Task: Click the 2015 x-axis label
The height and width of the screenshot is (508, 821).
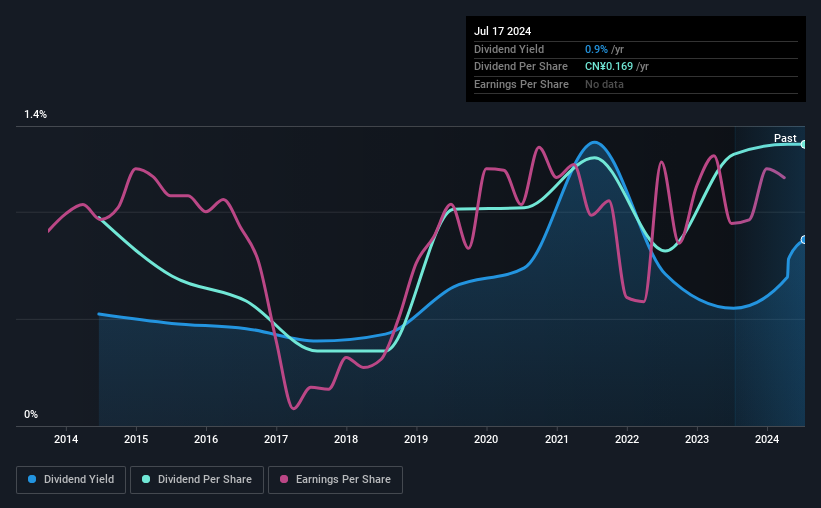Action: pos(136,439)
